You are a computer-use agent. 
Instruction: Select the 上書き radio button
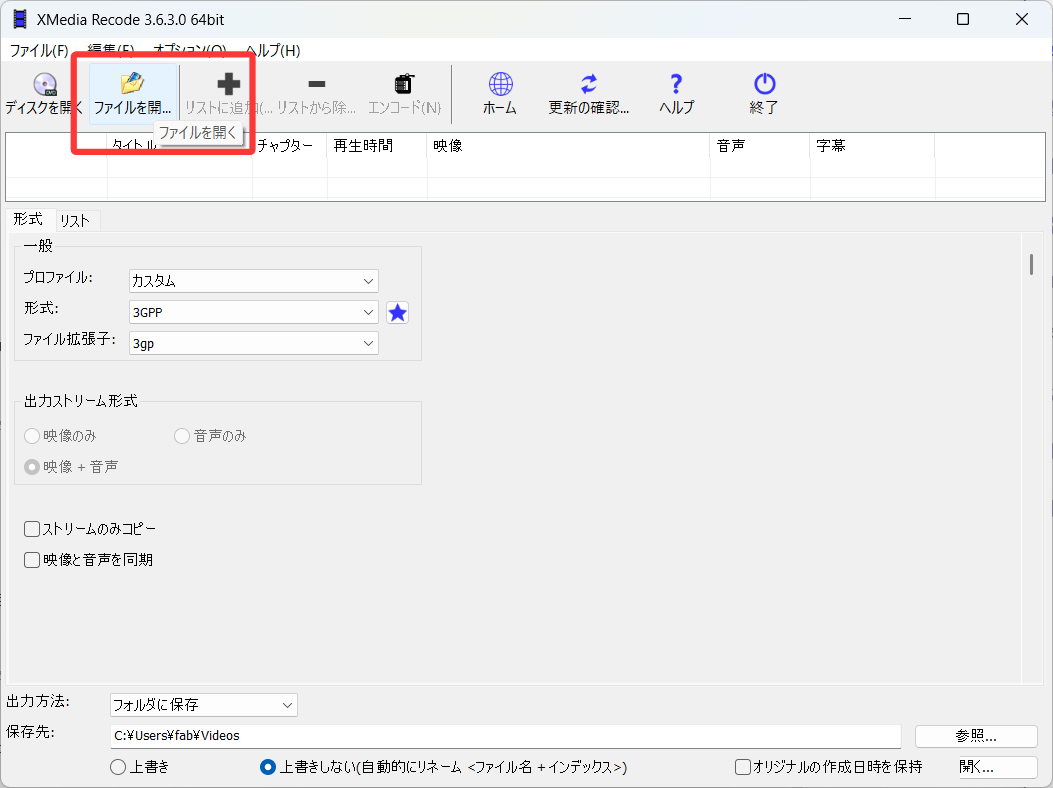coord(118,767)
